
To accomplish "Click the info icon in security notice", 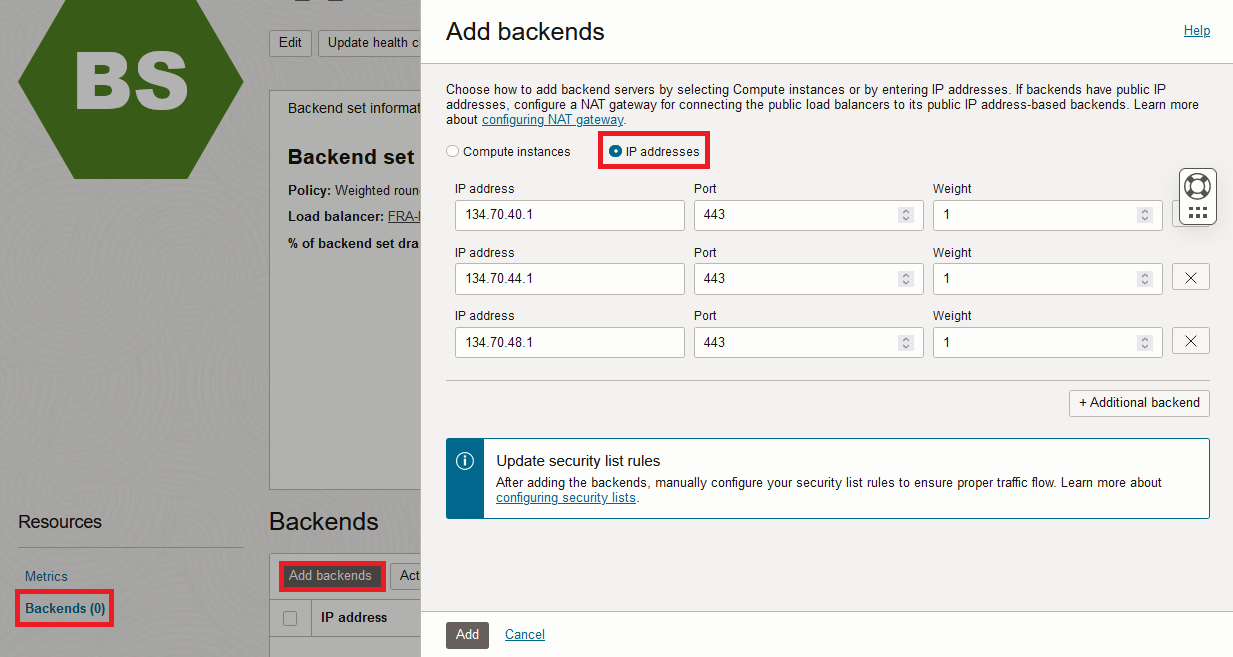I will (465, 461).
